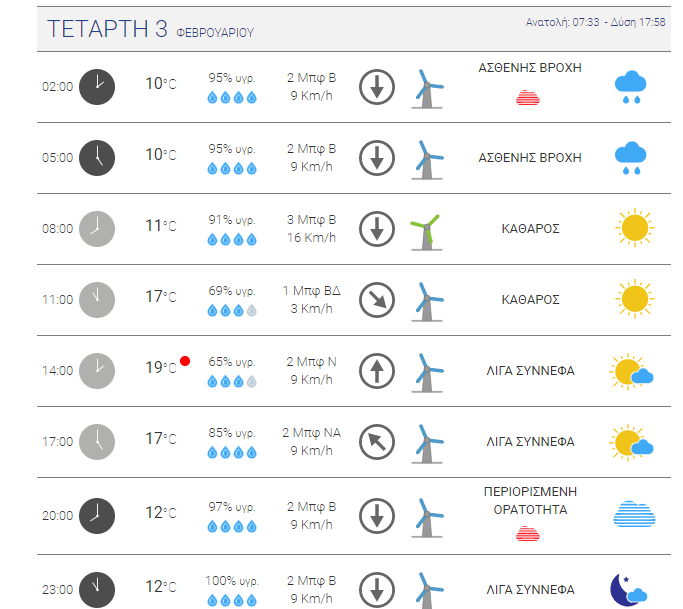
Task: Click the 02:00 dark clock icon
Action: [97, 87]
